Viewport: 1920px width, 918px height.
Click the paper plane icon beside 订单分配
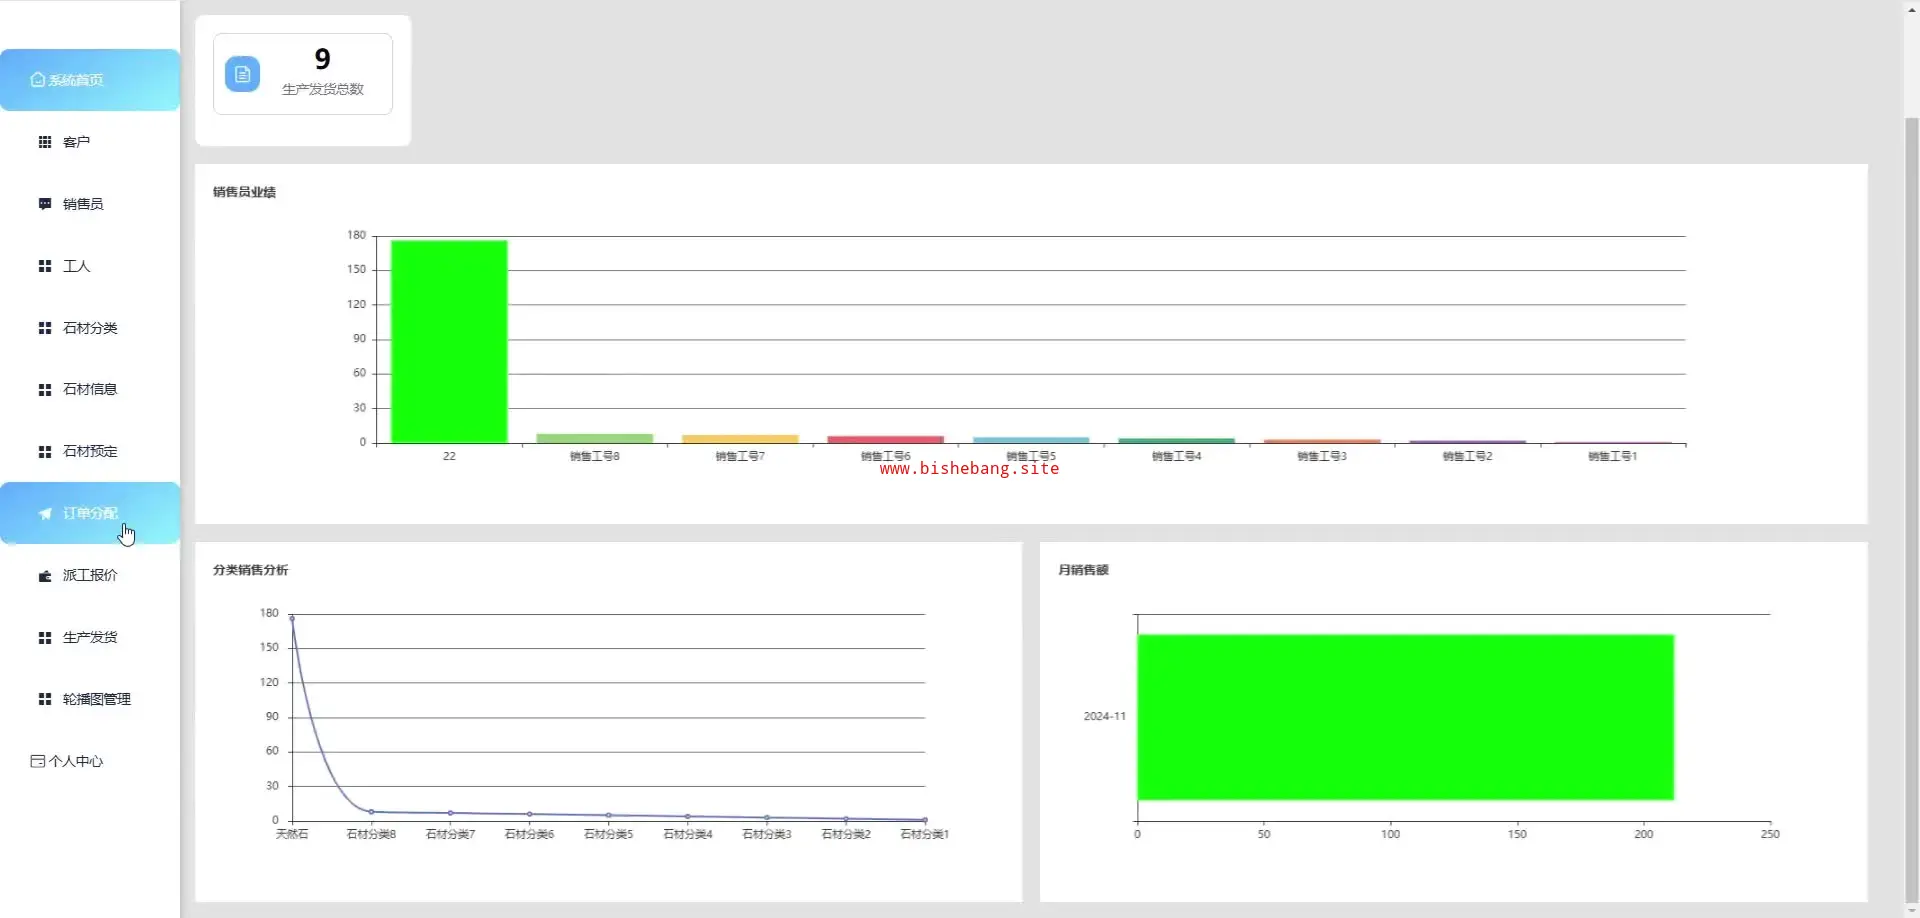(x=45, y=514)
